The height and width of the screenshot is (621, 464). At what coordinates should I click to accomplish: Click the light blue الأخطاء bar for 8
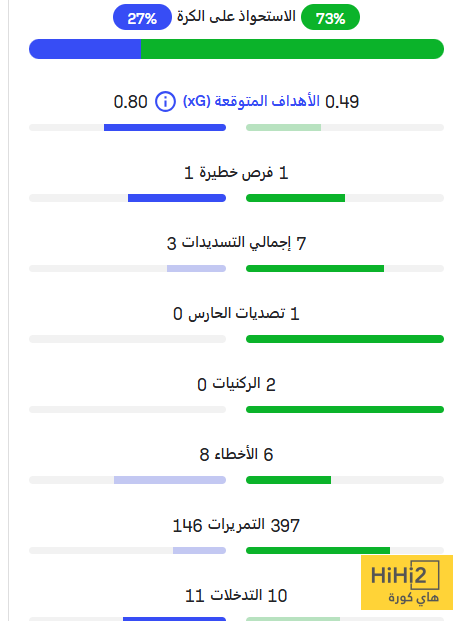pyautogui.click(x=170, y=480)
